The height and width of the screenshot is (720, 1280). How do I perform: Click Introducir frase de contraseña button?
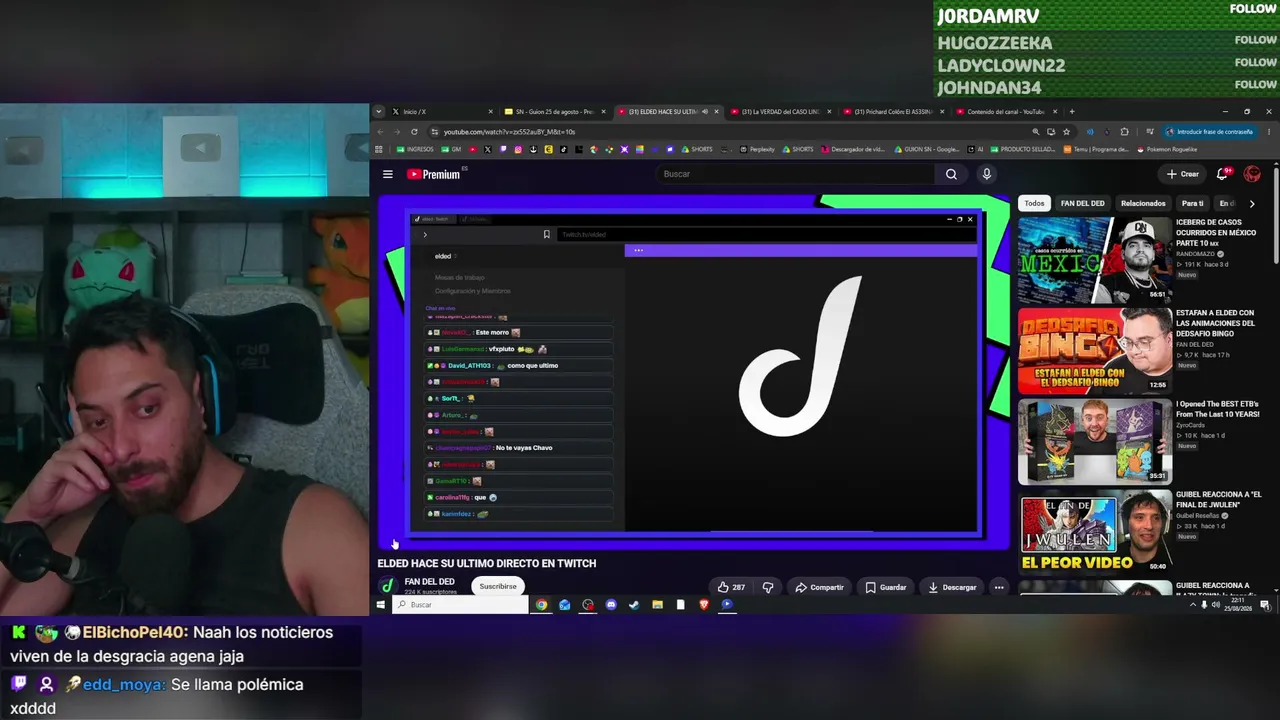(x=1208, y=131)
